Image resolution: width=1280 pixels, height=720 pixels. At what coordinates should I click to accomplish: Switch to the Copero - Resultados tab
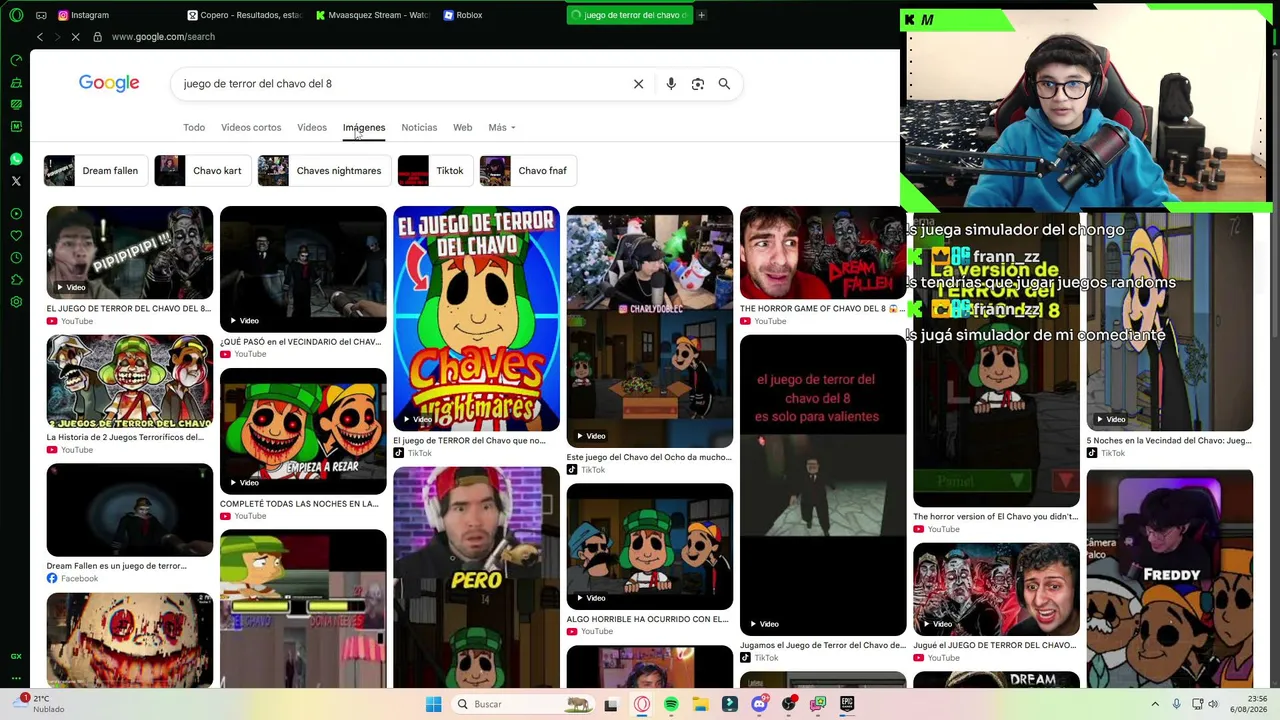click(244, 15)
